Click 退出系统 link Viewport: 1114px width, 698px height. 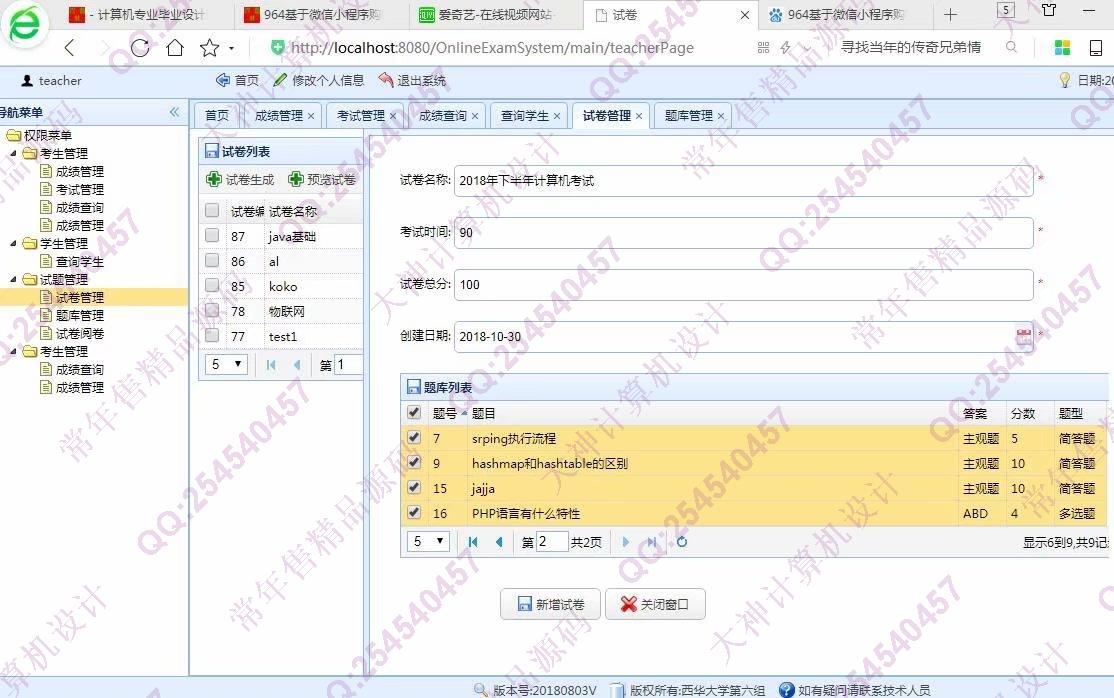point(412,80)
